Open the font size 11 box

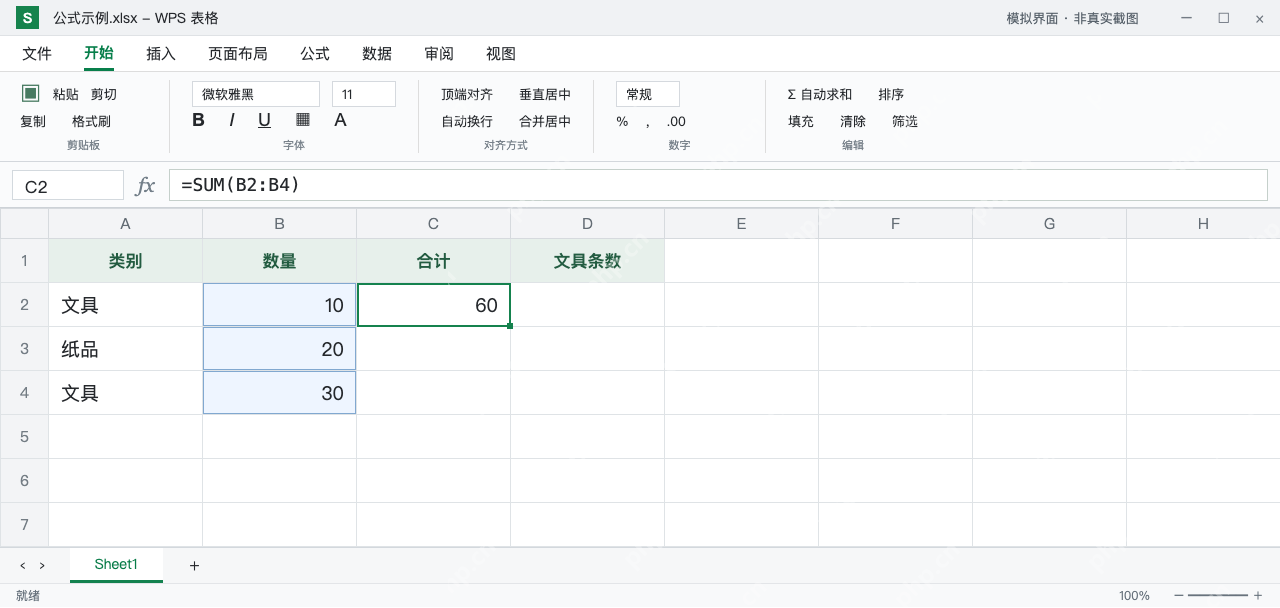364,94
